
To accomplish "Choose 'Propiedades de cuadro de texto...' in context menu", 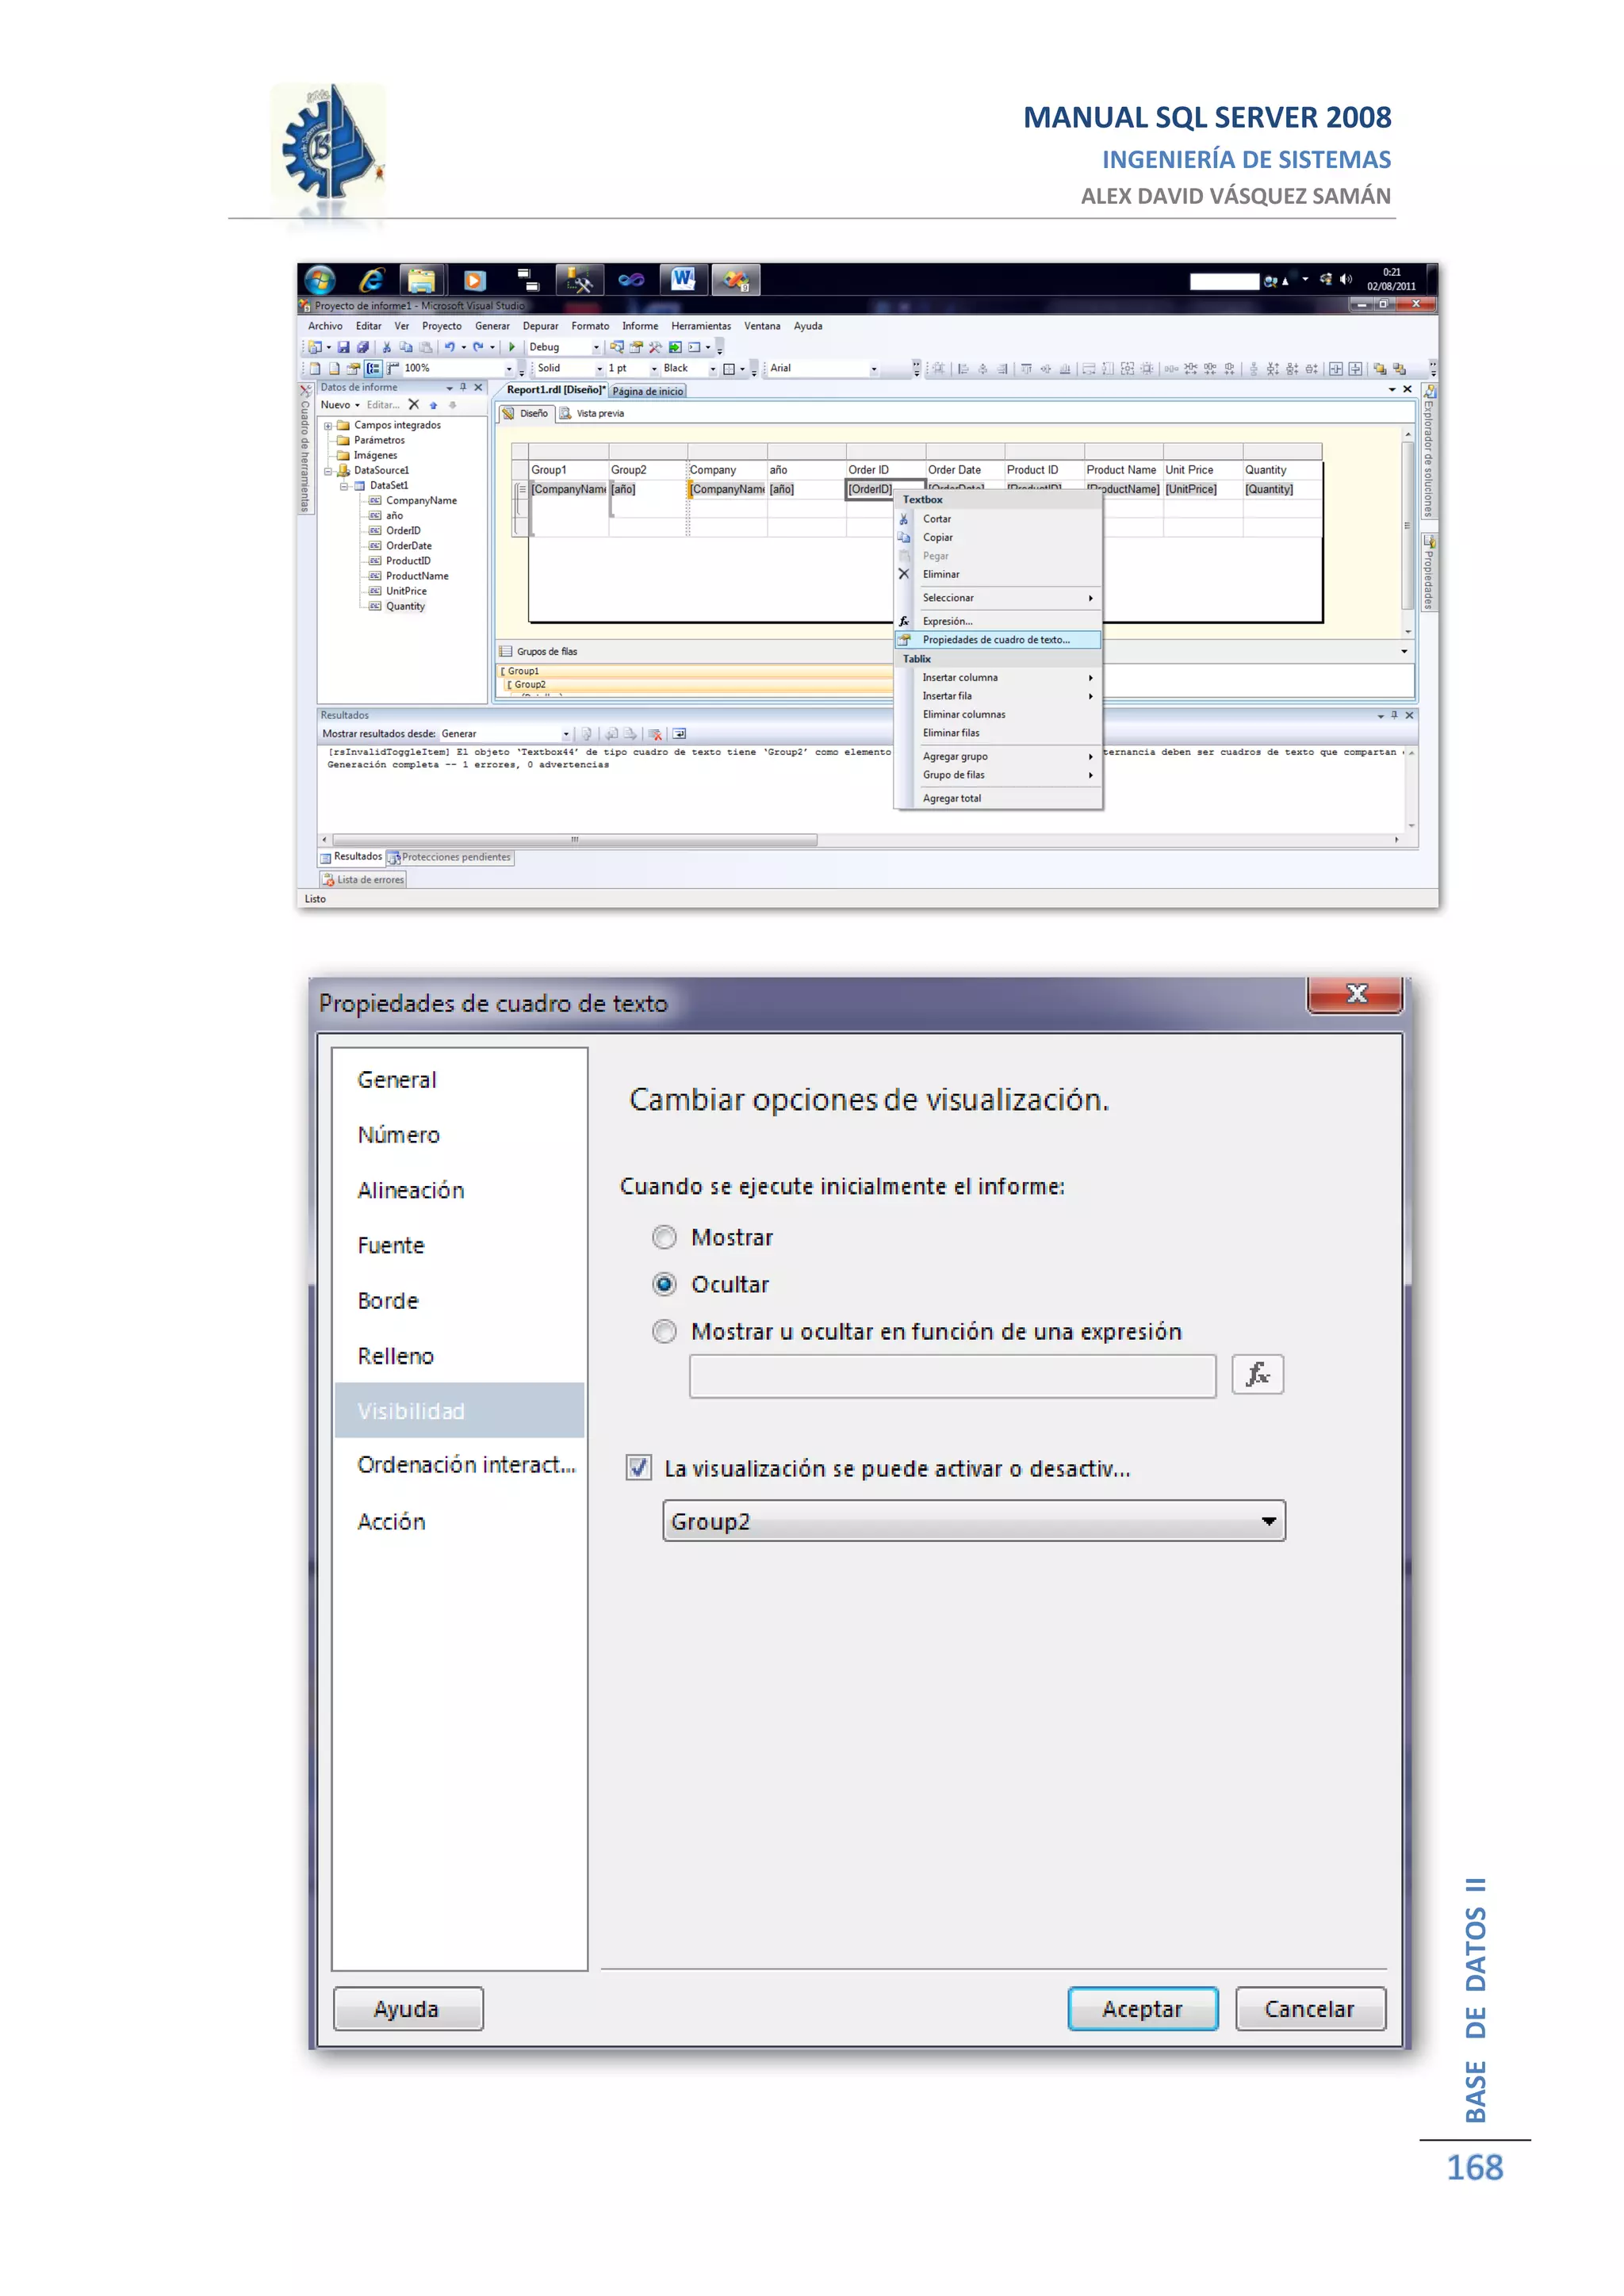I will tap(997, 640).
